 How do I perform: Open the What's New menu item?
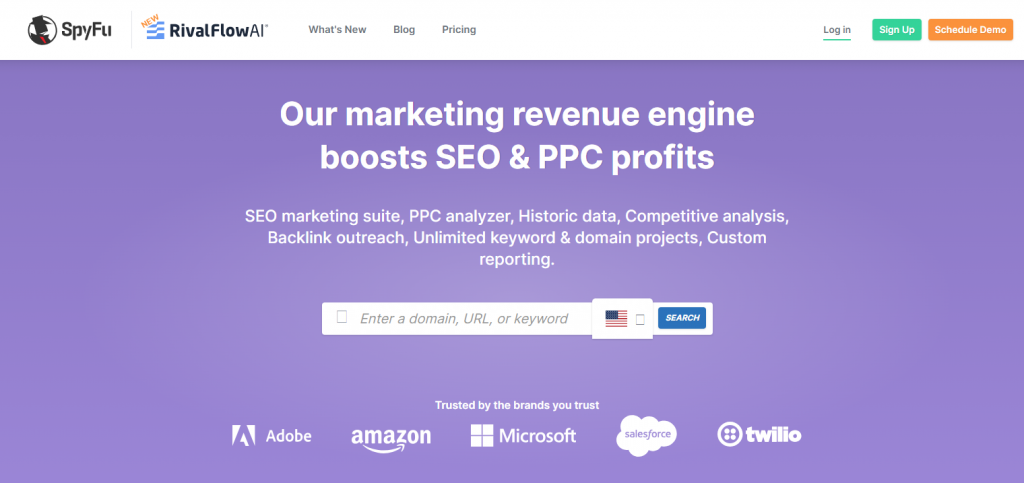pos(338,29)
